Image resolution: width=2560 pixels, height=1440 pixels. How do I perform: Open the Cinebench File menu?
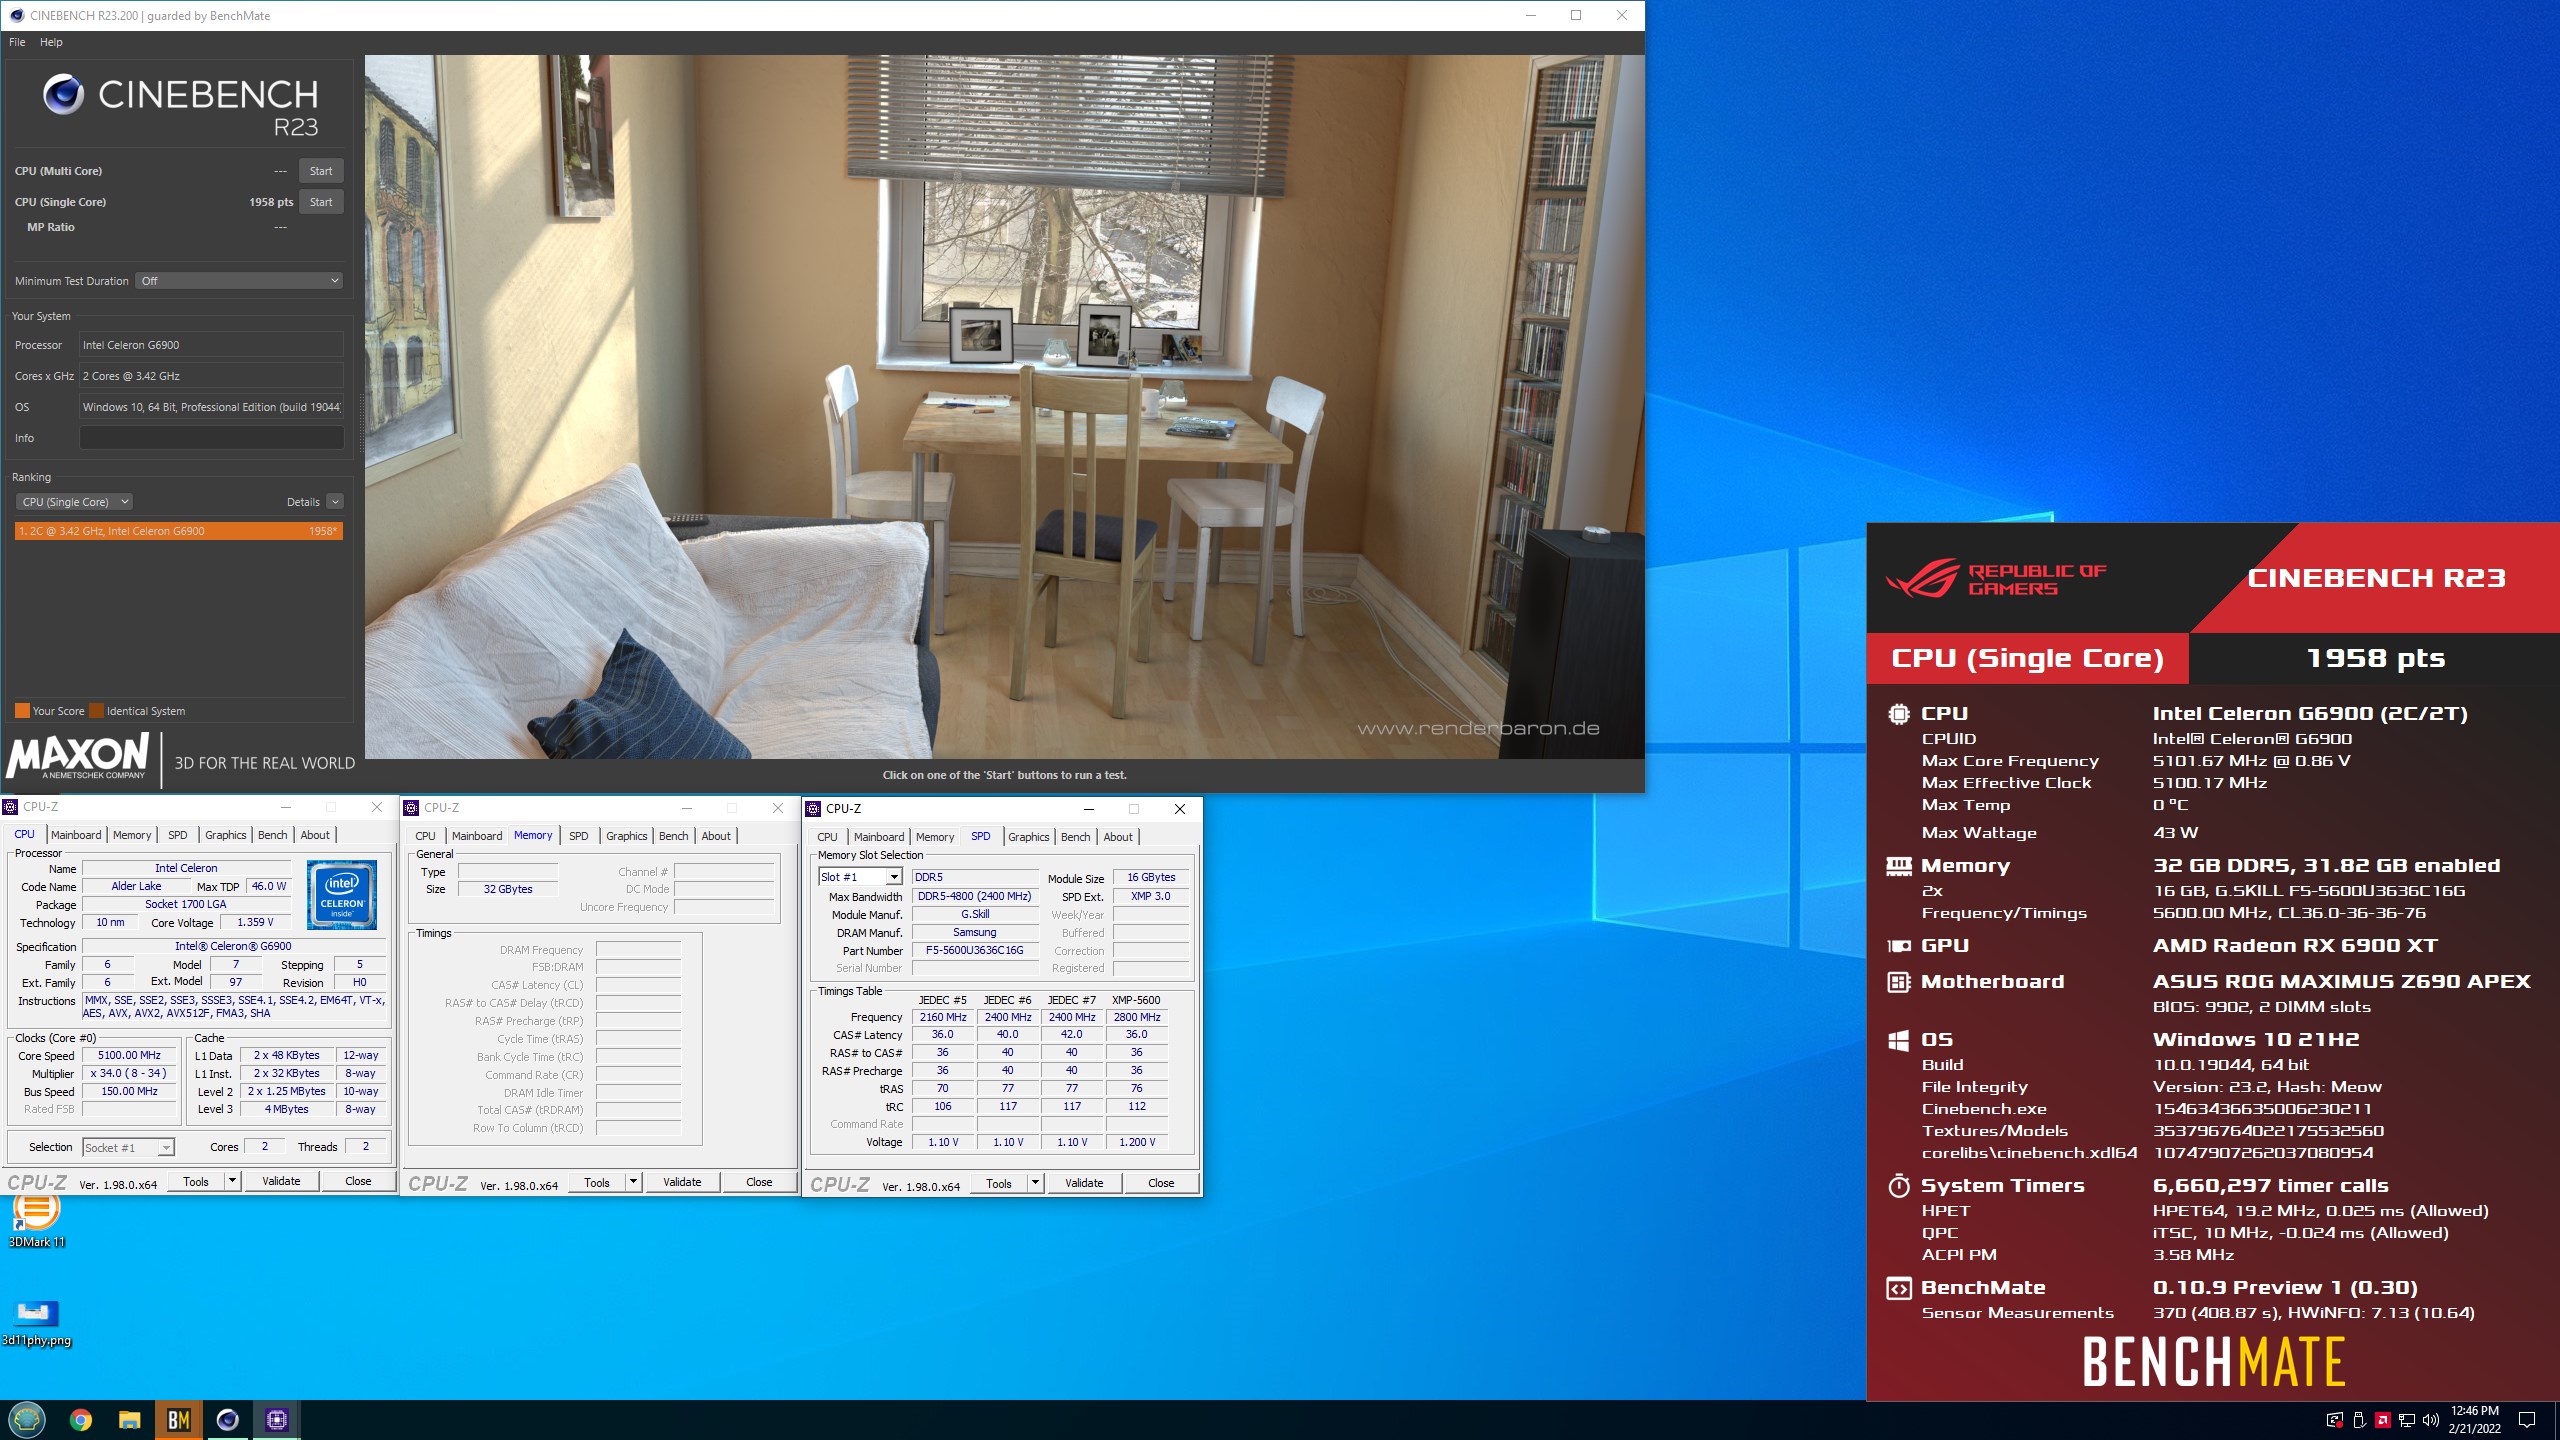(17, 42)
